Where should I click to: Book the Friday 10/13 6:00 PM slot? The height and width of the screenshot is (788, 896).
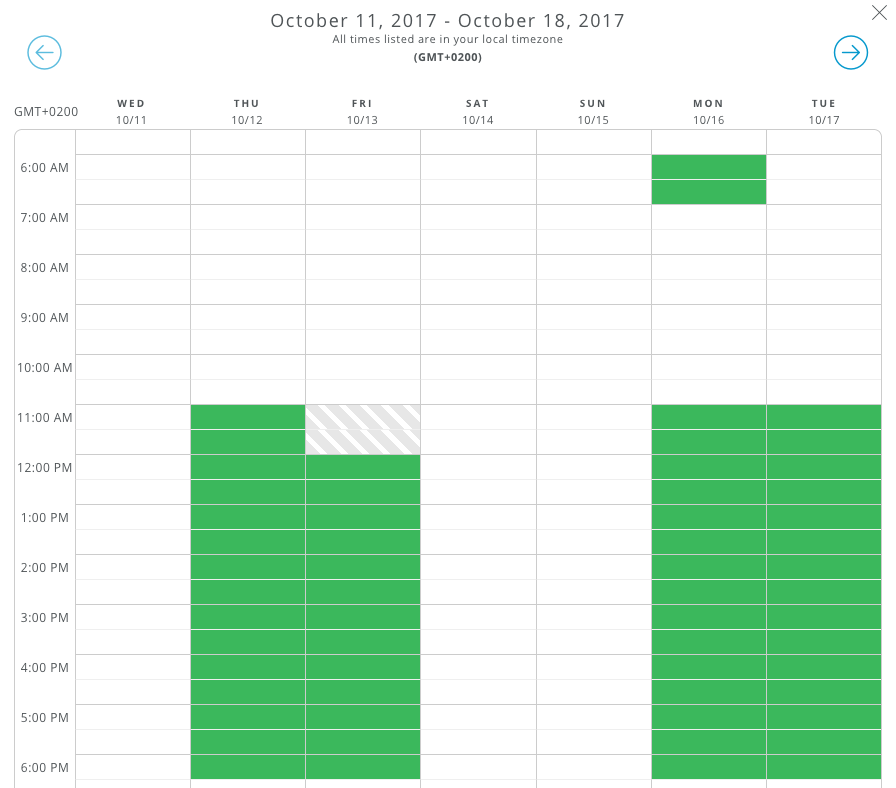(x=363, y=767)
